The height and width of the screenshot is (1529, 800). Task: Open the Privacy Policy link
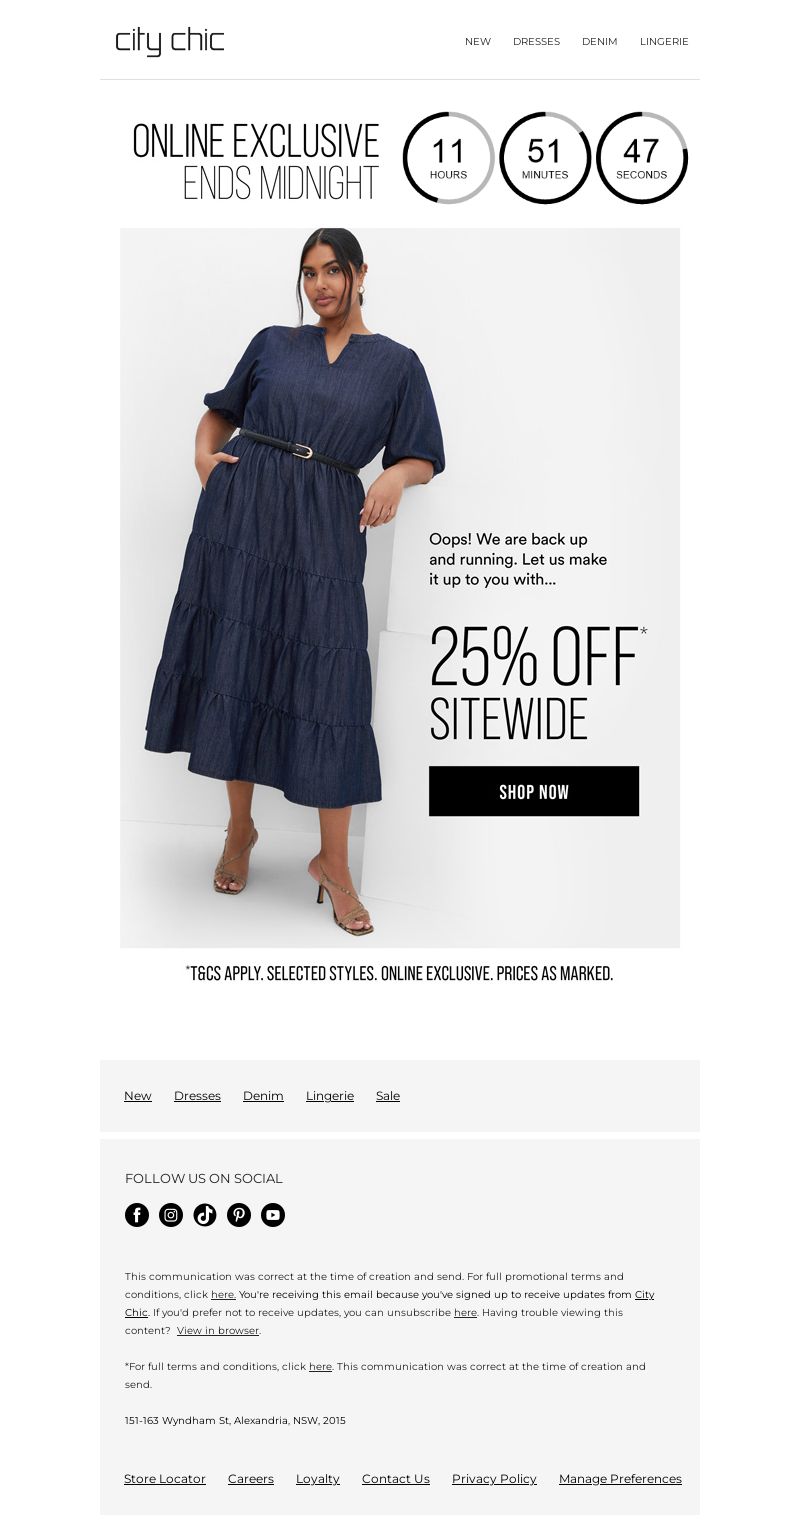tap(494, 1479)
